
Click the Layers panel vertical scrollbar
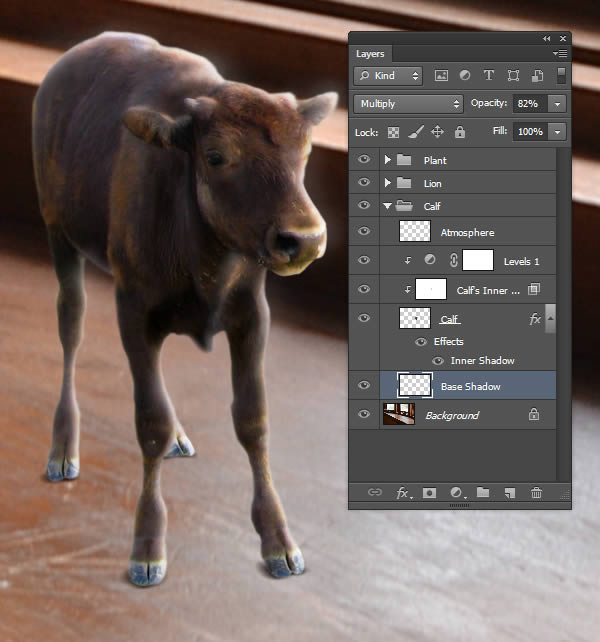564,314
